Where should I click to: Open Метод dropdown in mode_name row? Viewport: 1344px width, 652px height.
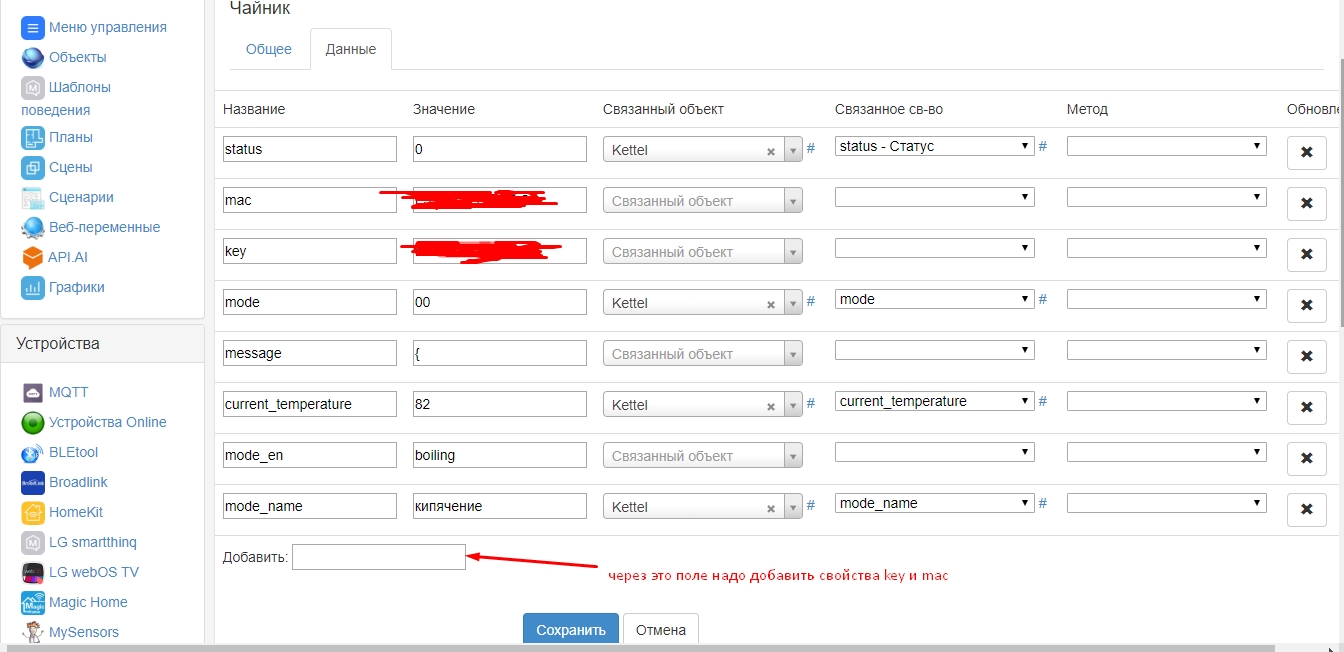[x=1167, y=503]
